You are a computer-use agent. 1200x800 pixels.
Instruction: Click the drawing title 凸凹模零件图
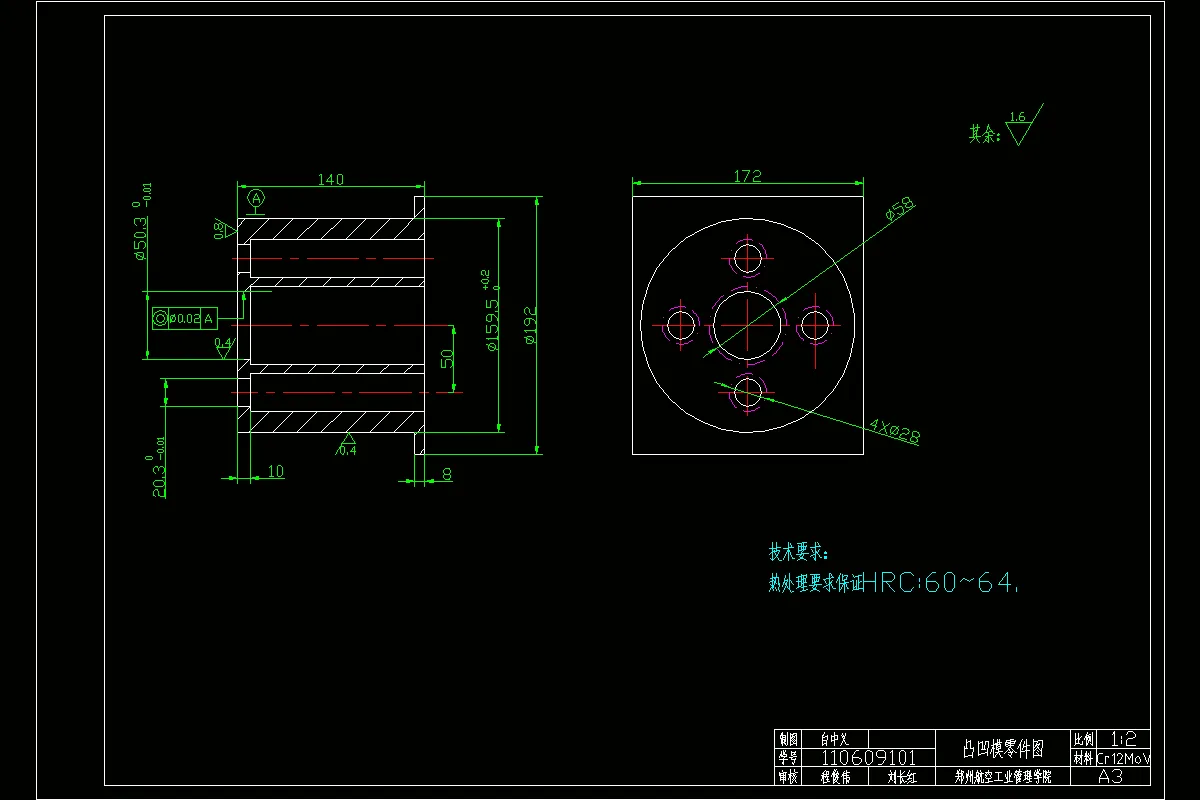(1003, 748)
